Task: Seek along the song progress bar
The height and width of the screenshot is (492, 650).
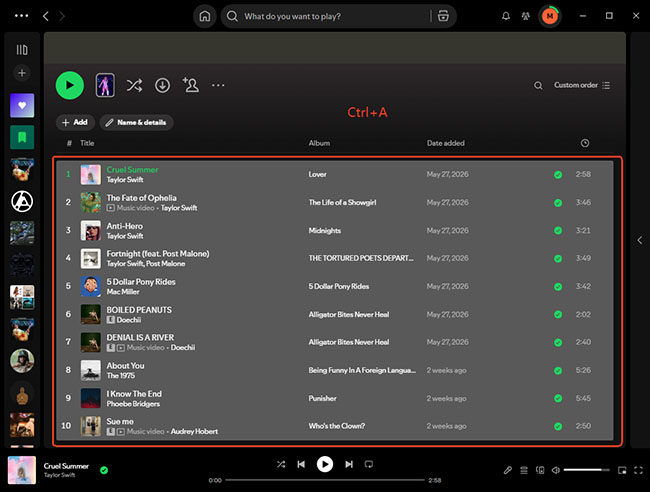Action: click(325, 480)
